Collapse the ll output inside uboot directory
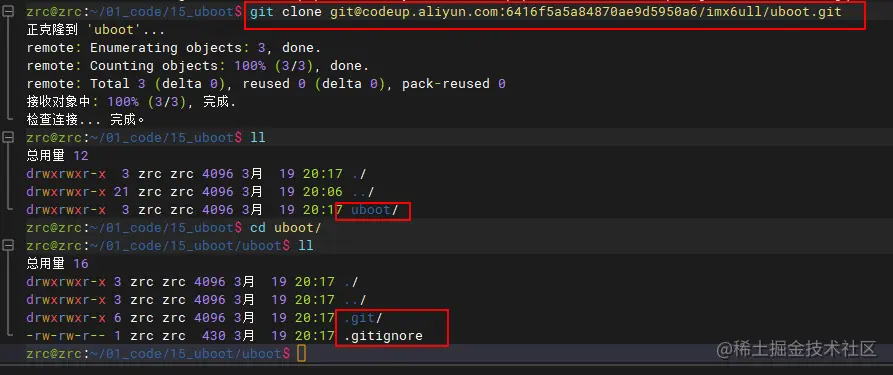The width and height of the screenshot is (893, 375). [x=8, y=246]
